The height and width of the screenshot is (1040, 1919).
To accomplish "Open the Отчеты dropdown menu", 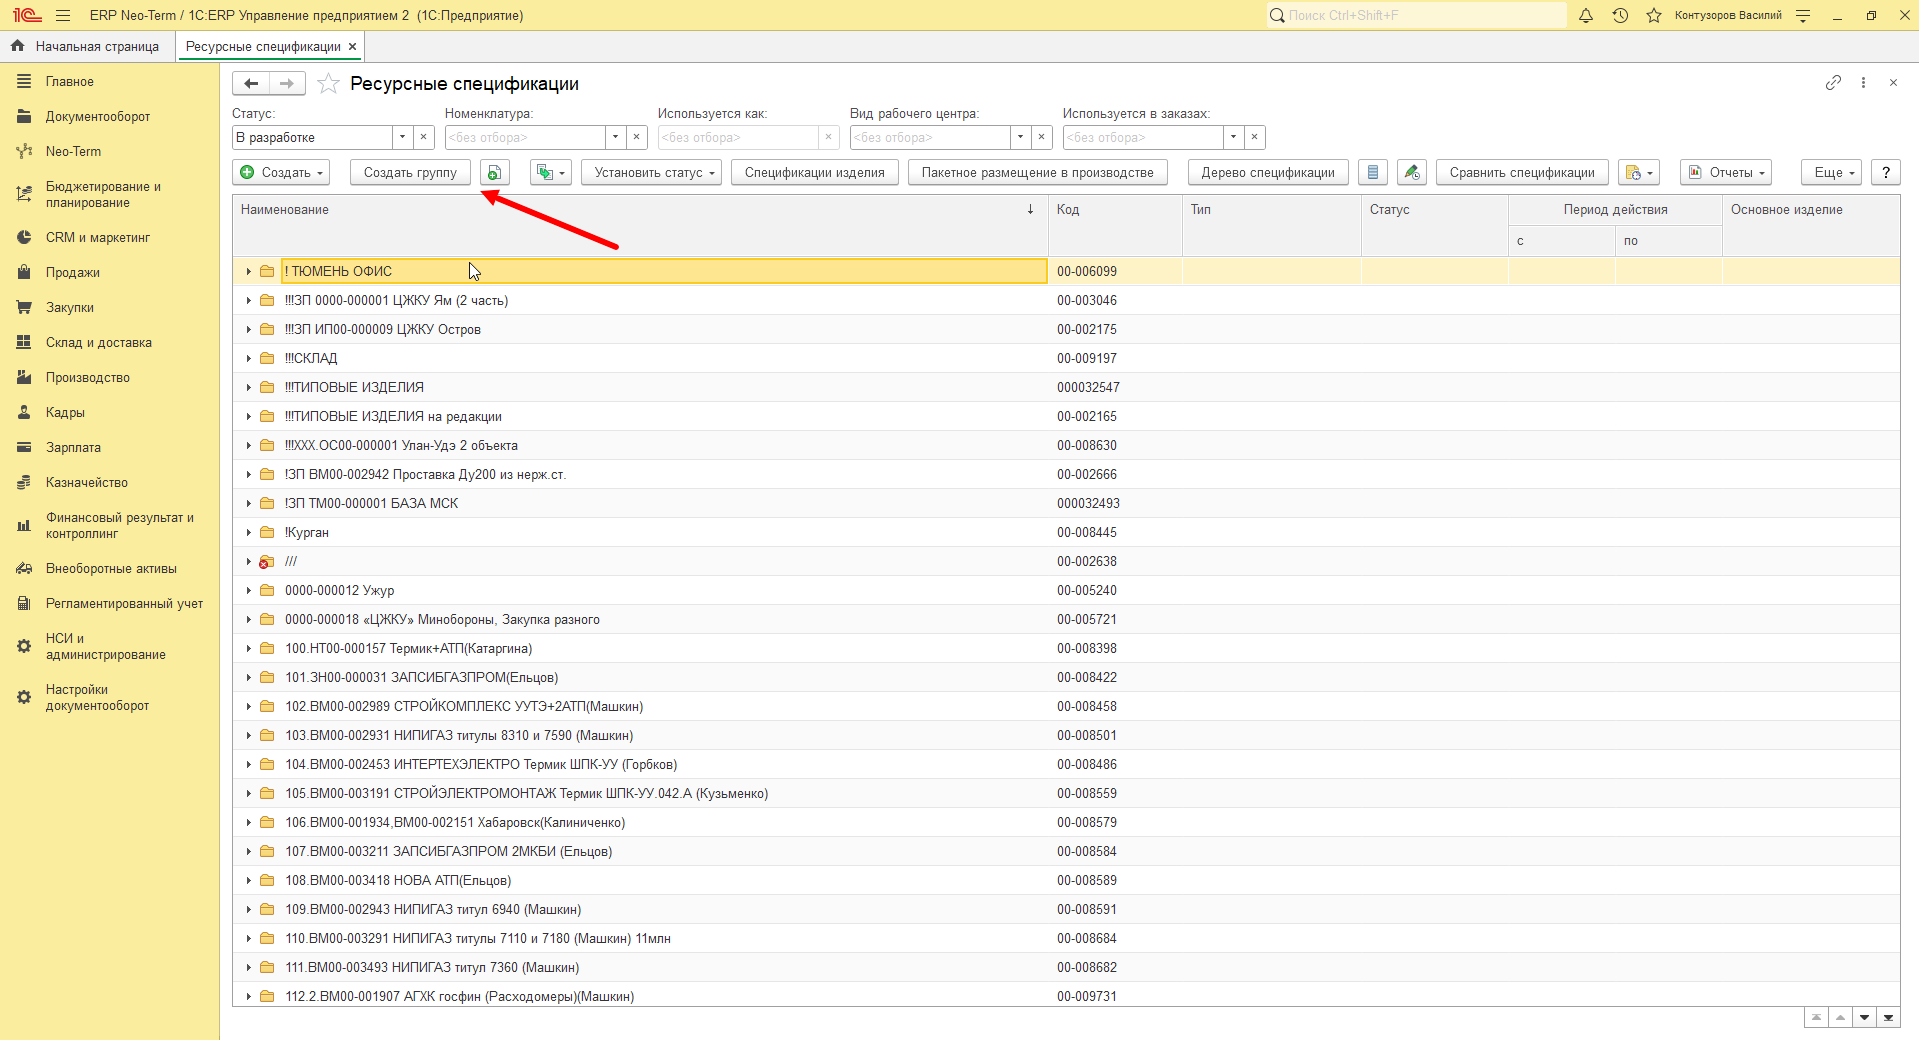I will coord(1726,172).
